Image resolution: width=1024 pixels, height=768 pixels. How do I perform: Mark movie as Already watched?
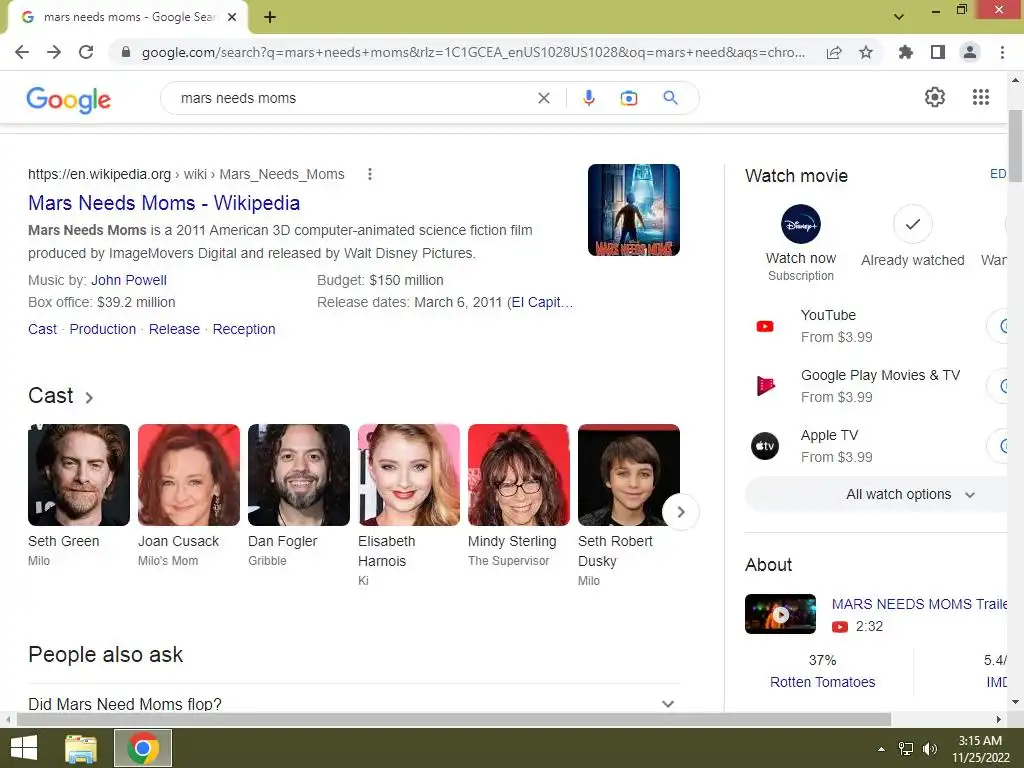tap(912, 236)
